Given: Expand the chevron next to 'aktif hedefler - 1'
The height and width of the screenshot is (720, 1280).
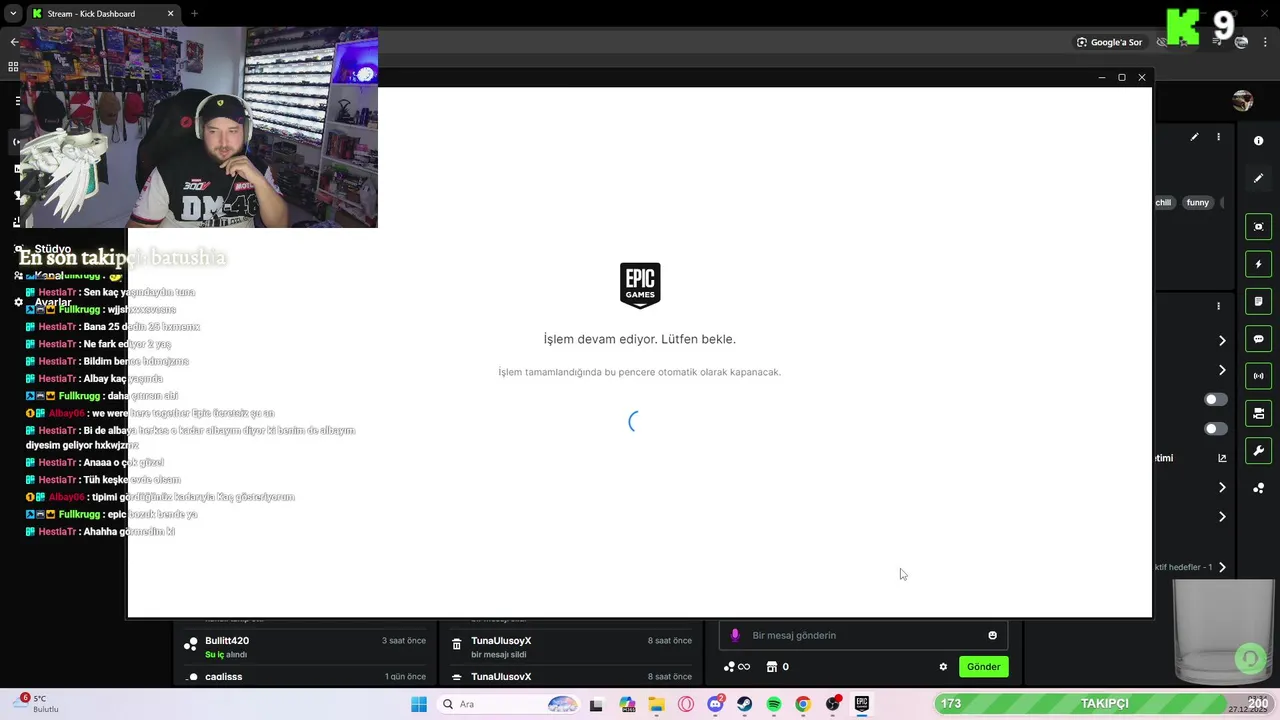Looking at the screenshot, I should coord(1222,567).
